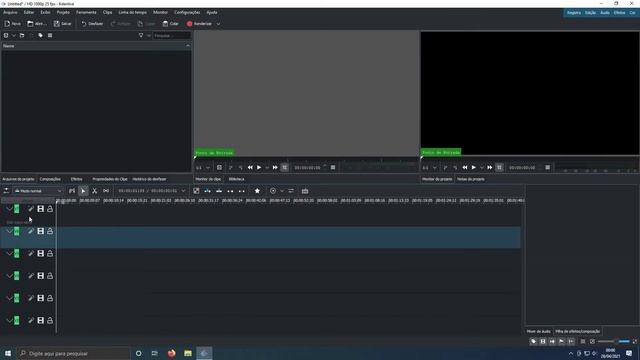Image resolution: width=640 pixels, height=360 pixels.
Task: Switch to Propriedades do Clipe tab
Action: pyautogui.click(x=110, y=179)
